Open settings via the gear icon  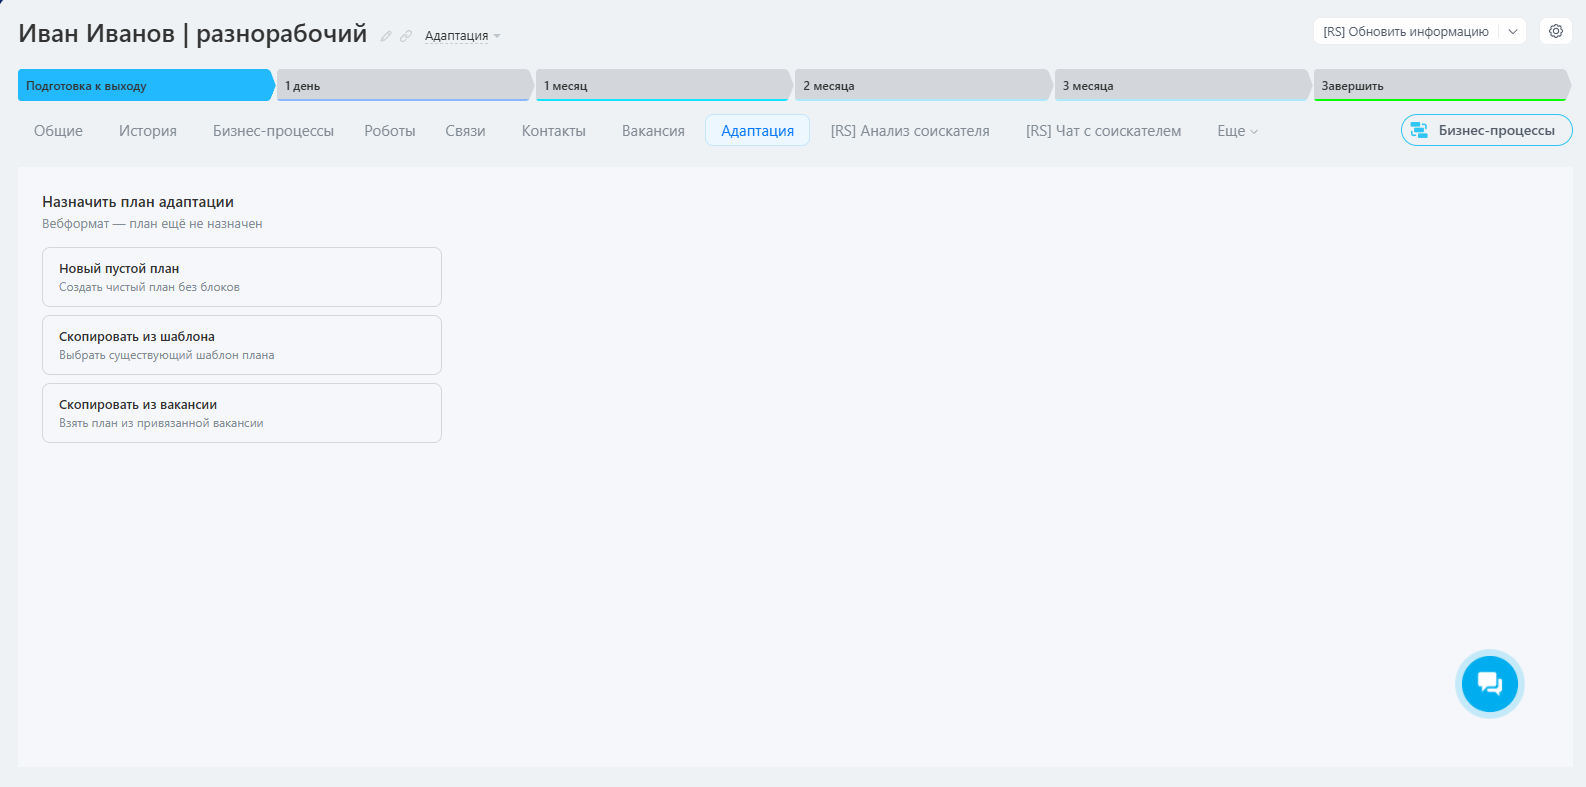click(1555, 31)
